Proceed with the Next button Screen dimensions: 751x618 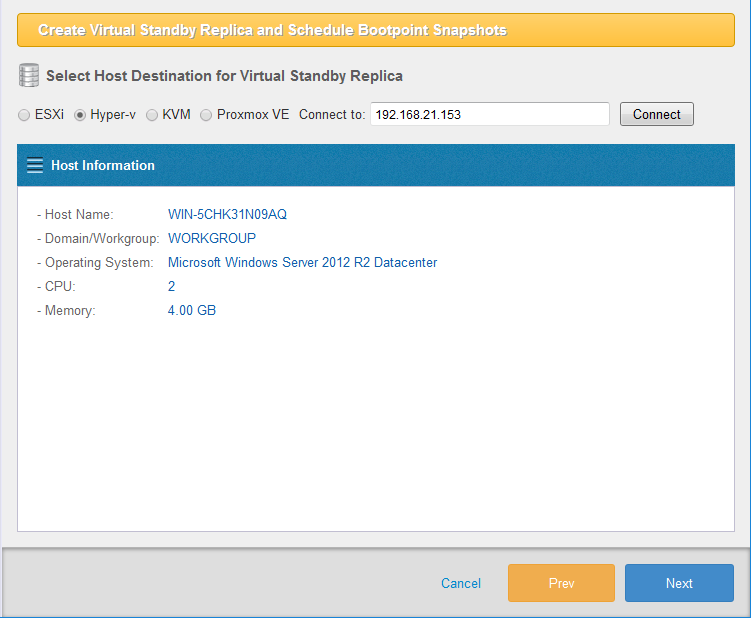tap(679, 583)
